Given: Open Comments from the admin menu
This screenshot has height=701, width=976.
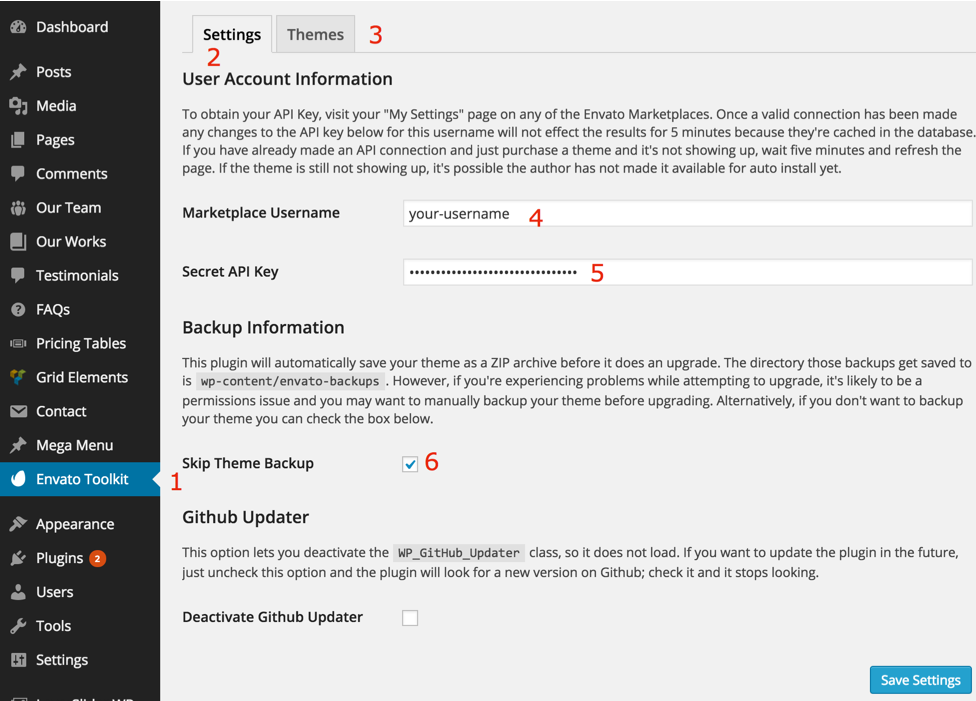Looking at the screenshot, I should [80, 174].
